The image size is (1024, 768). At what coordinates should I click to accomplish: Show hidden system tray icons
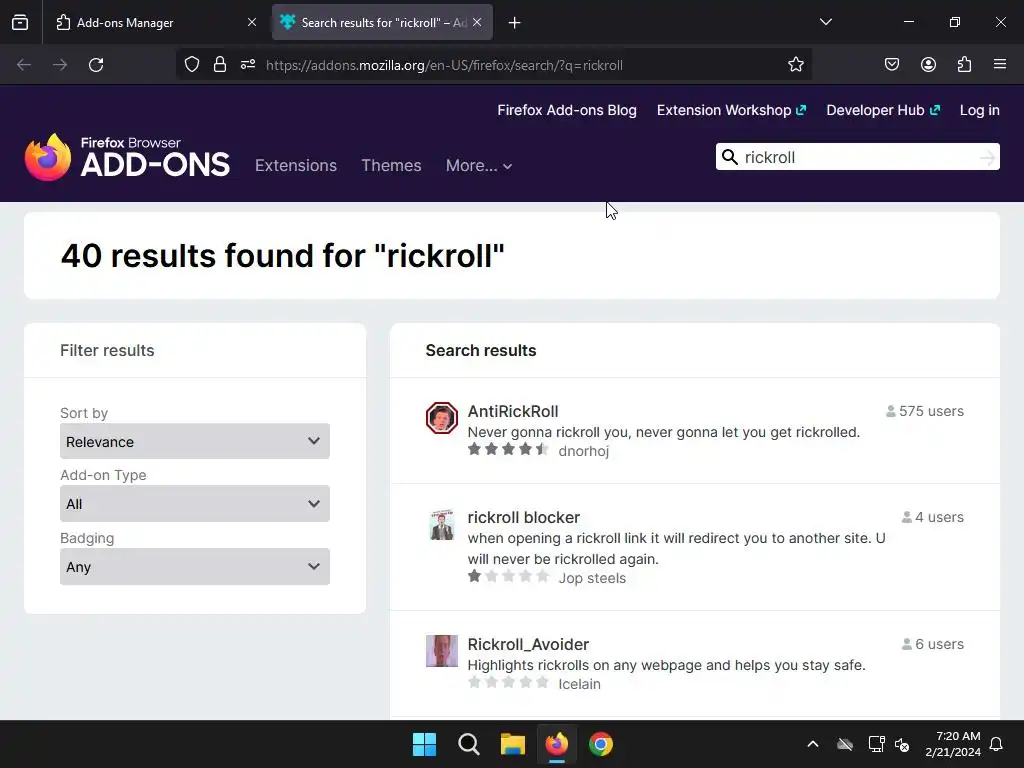click(813, 744)
